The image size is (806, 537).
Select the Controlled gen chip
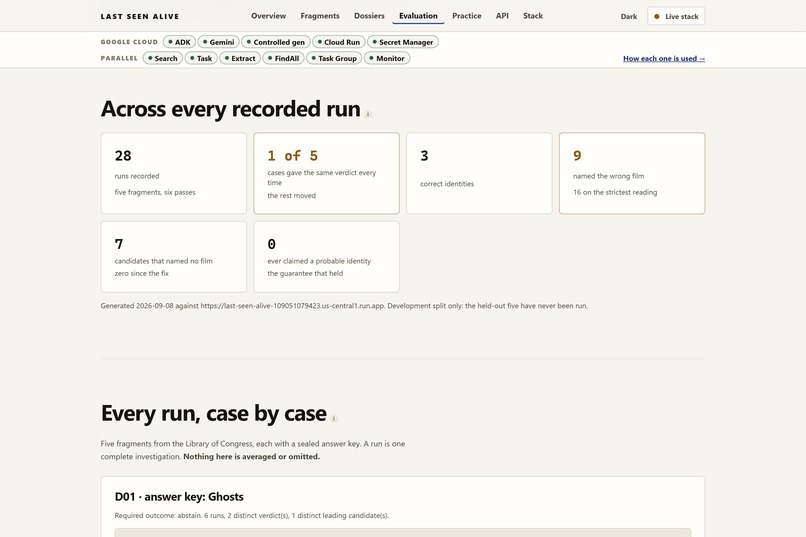[x=276, y=42]
